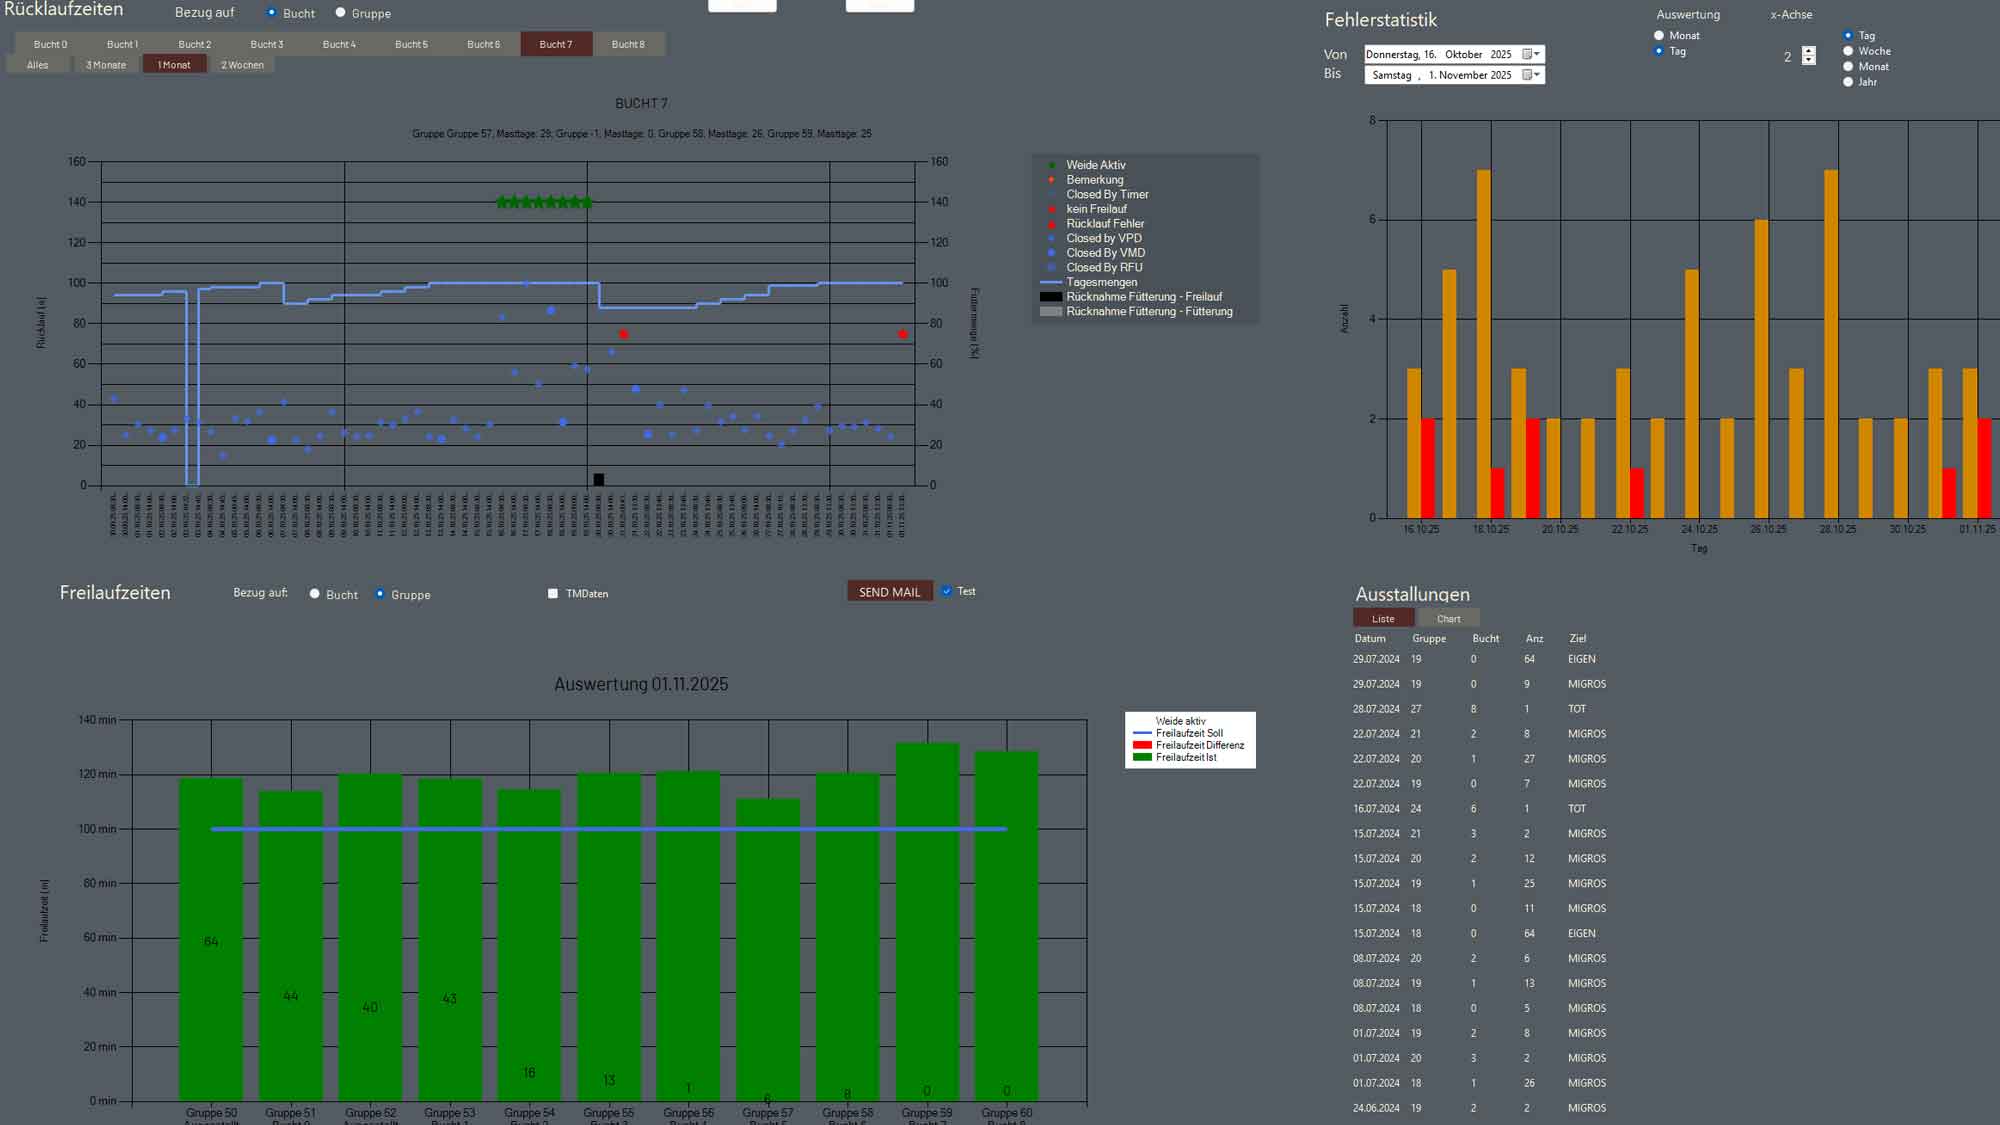Click the black Rücknahme Fütterung marker in chart
Image resolution: width=2000 pixels, height=1125 pixels.
(599, 480)
